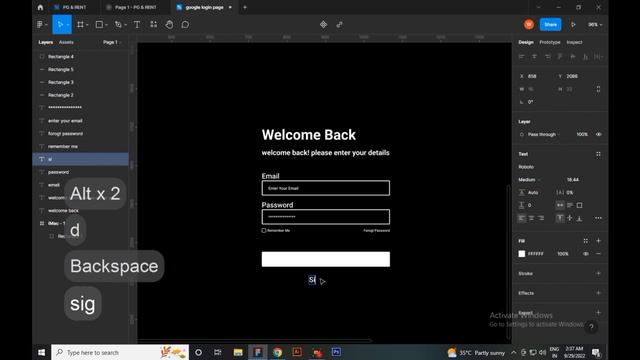Open Fill styles icon (four dots)

click(x=586, y=241)
